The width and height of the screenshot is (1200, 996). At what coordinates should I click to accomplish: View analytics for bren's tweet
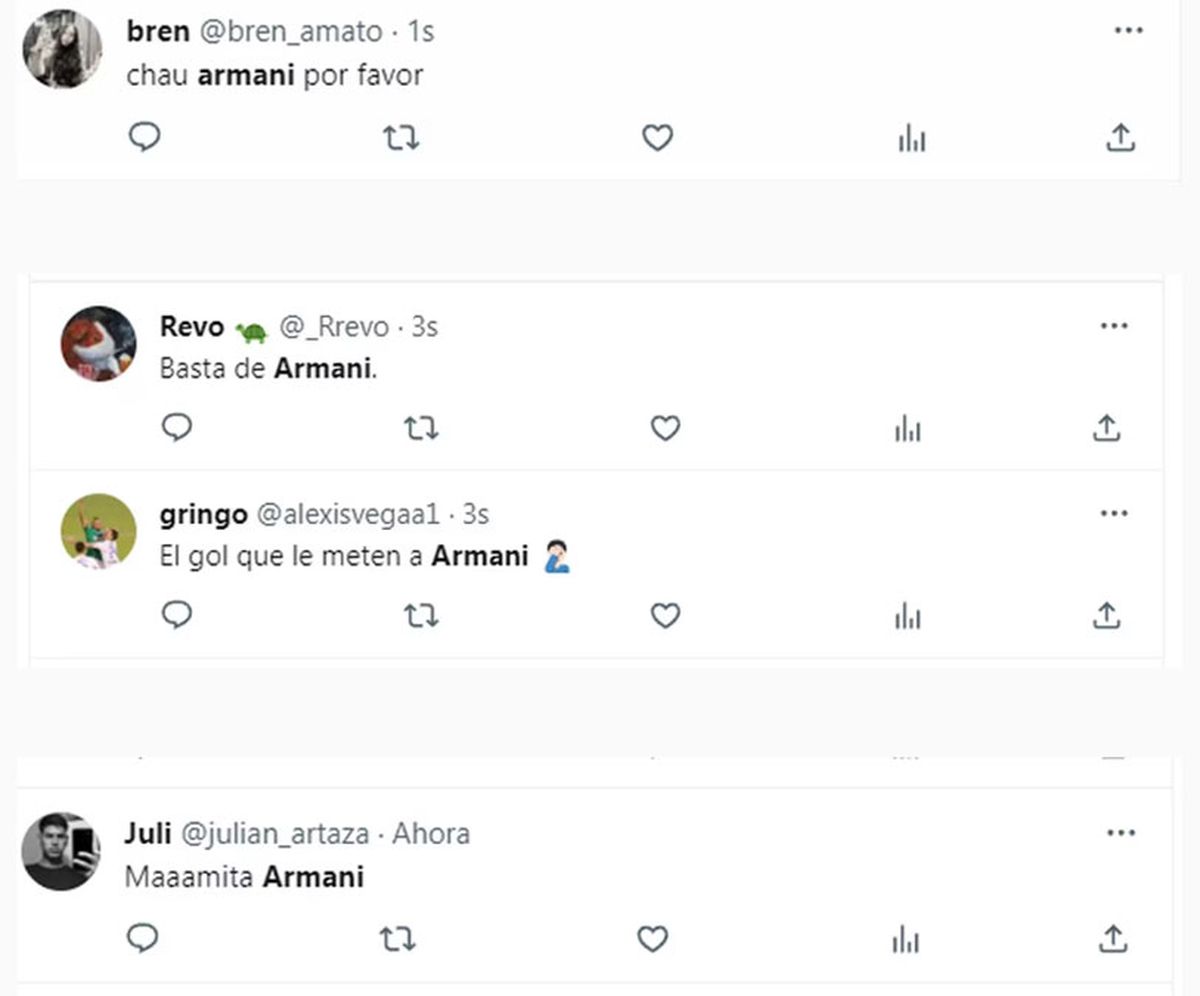(912, 140)
